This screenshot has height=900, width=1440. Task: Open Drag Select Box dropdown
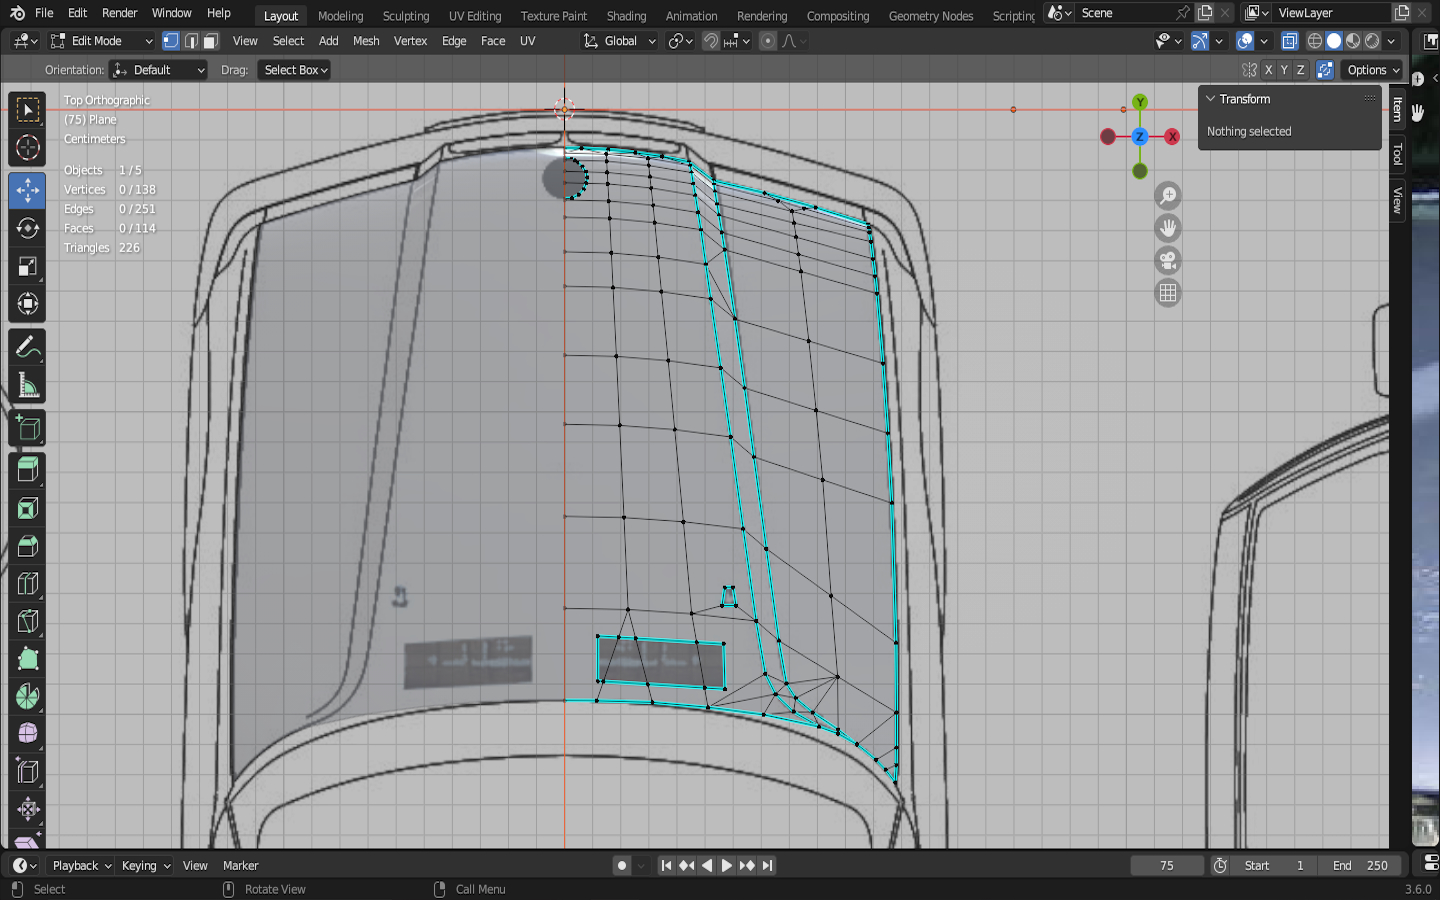tap(294, 70)
